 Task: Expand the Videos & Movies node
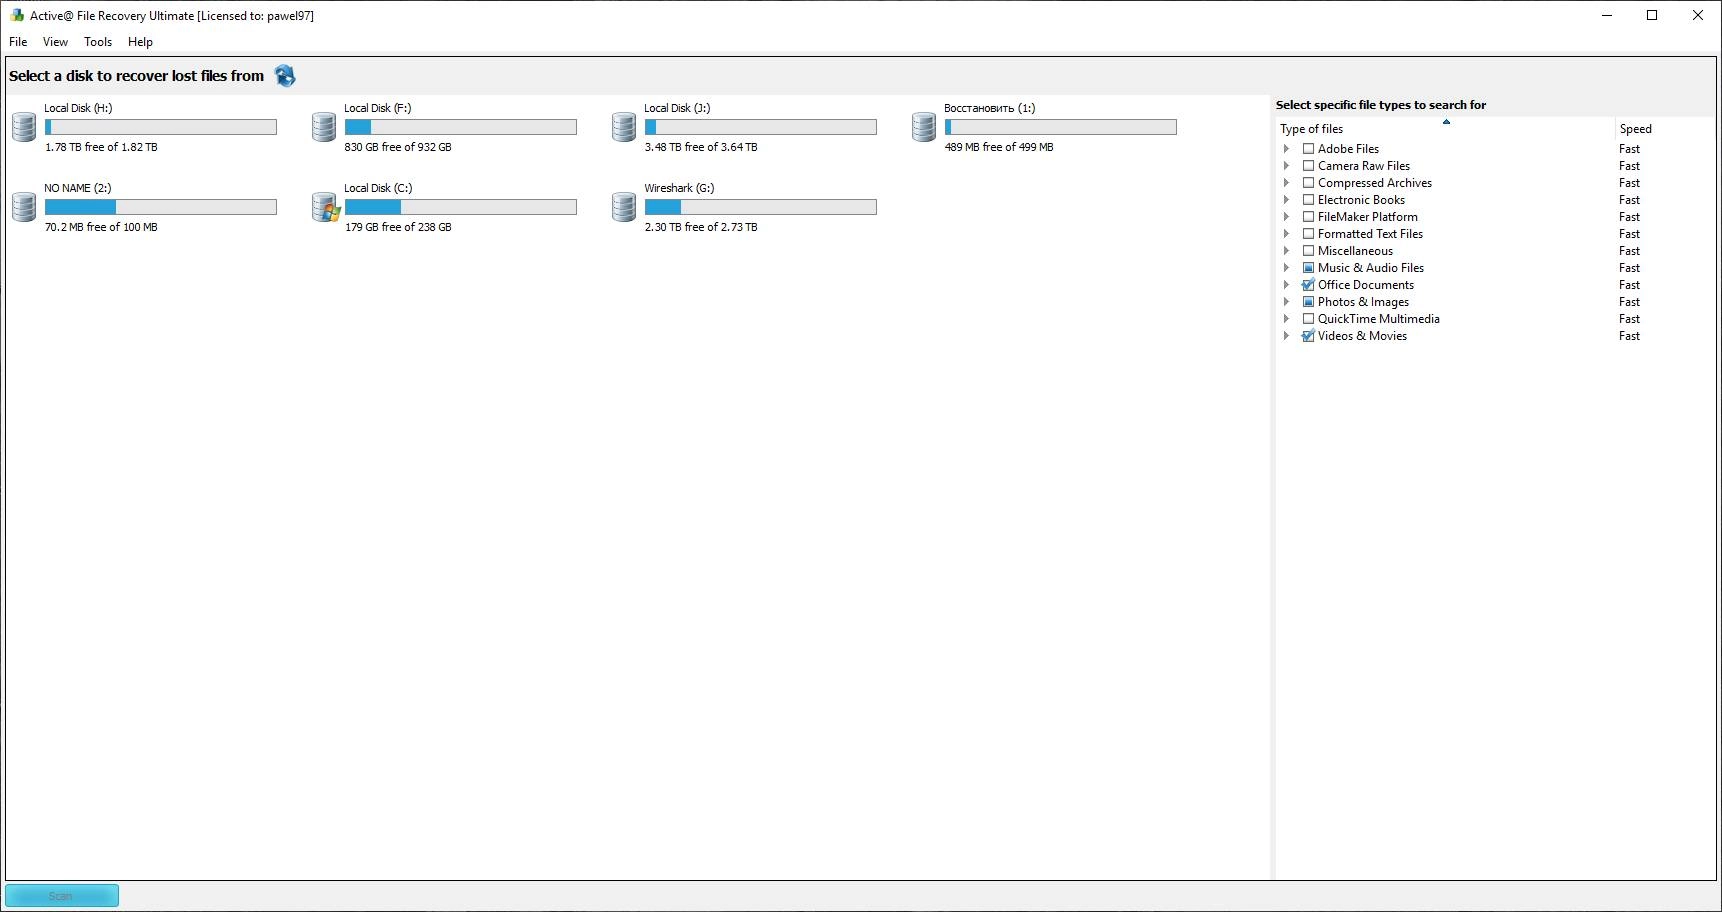click(x=1287, y=336)
